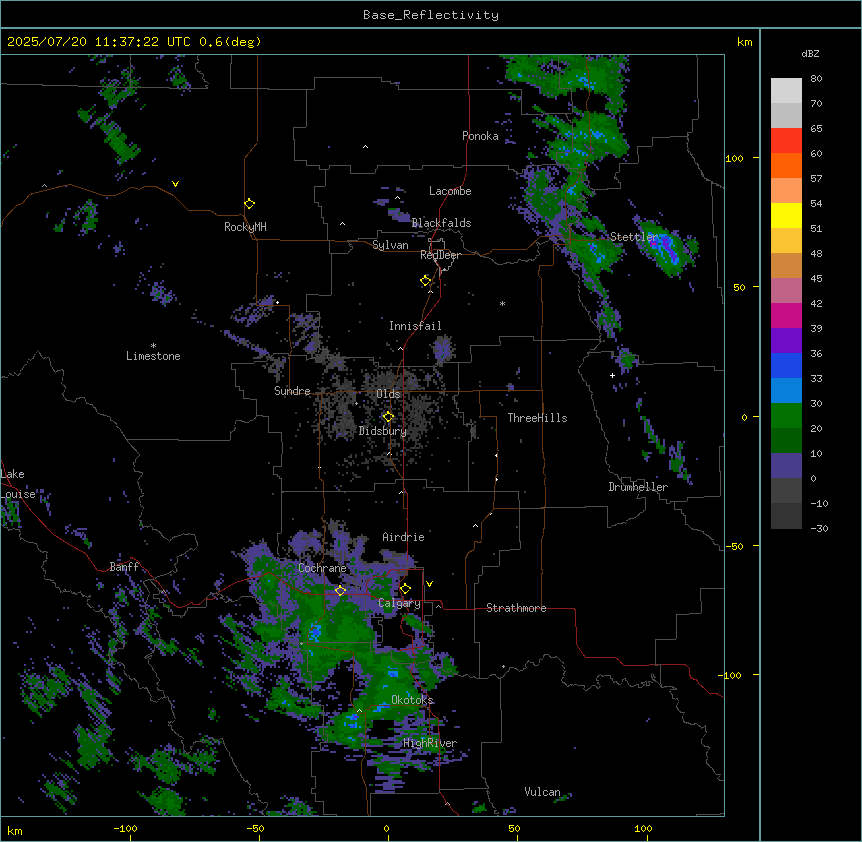Click the dBZ legend heading
The height and width of the screenshot is (842, 862).
pos(810,53)
